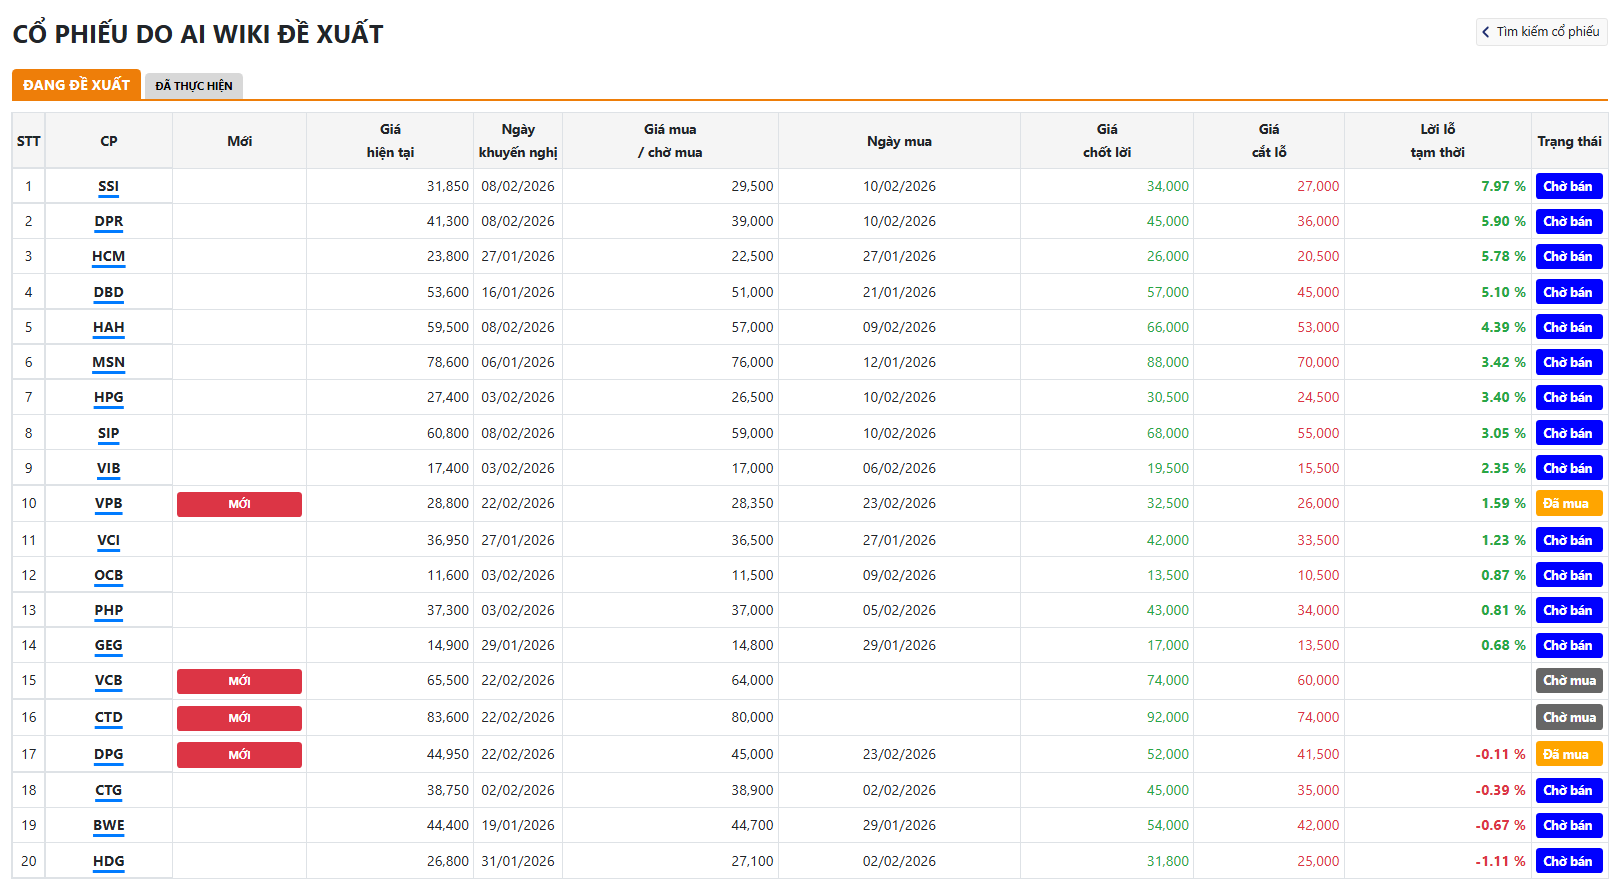This screenshot has height=879, width=1621.
Task: Open the SSI stock ticker link
Action: tap(108, 186)
